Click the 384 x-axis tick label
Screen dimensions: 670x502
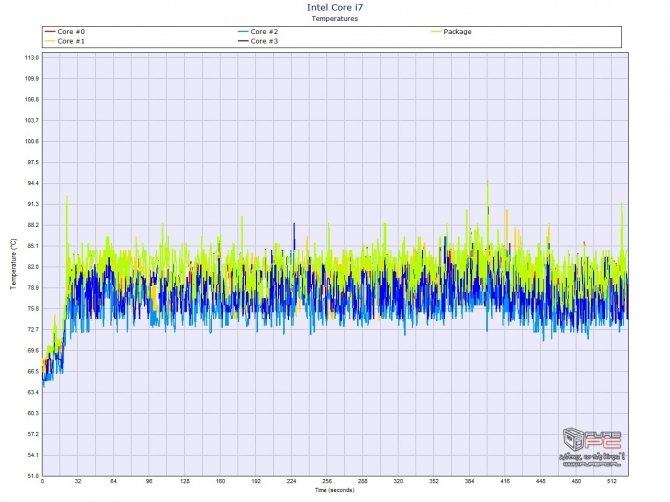coord(469,481)
